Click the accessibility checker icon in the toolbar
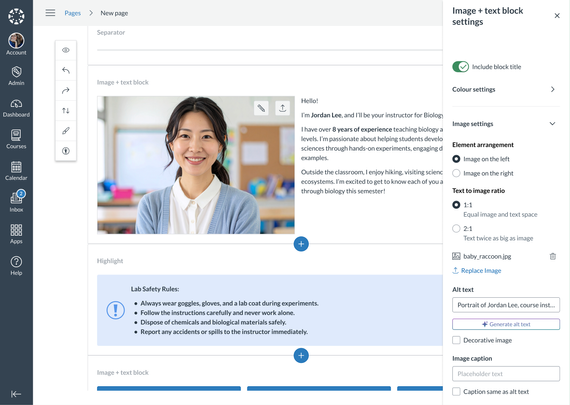570x405 pixels. pyautogui.click(x=66, y=151)
